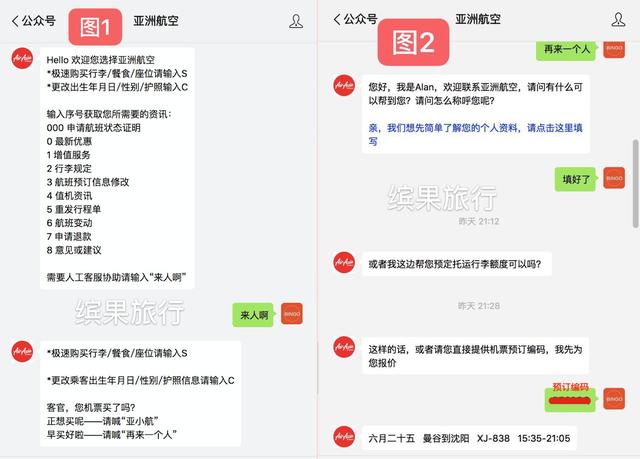Screen dimensions: 640x459
Task: Click the line 客官，您机票买了吗?
Action: tap(91, 408)
